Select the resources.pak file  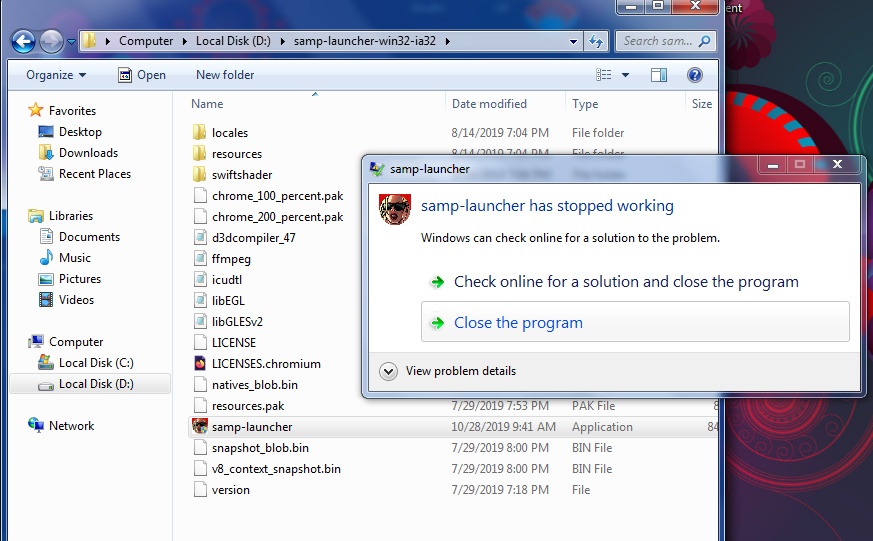248,406
